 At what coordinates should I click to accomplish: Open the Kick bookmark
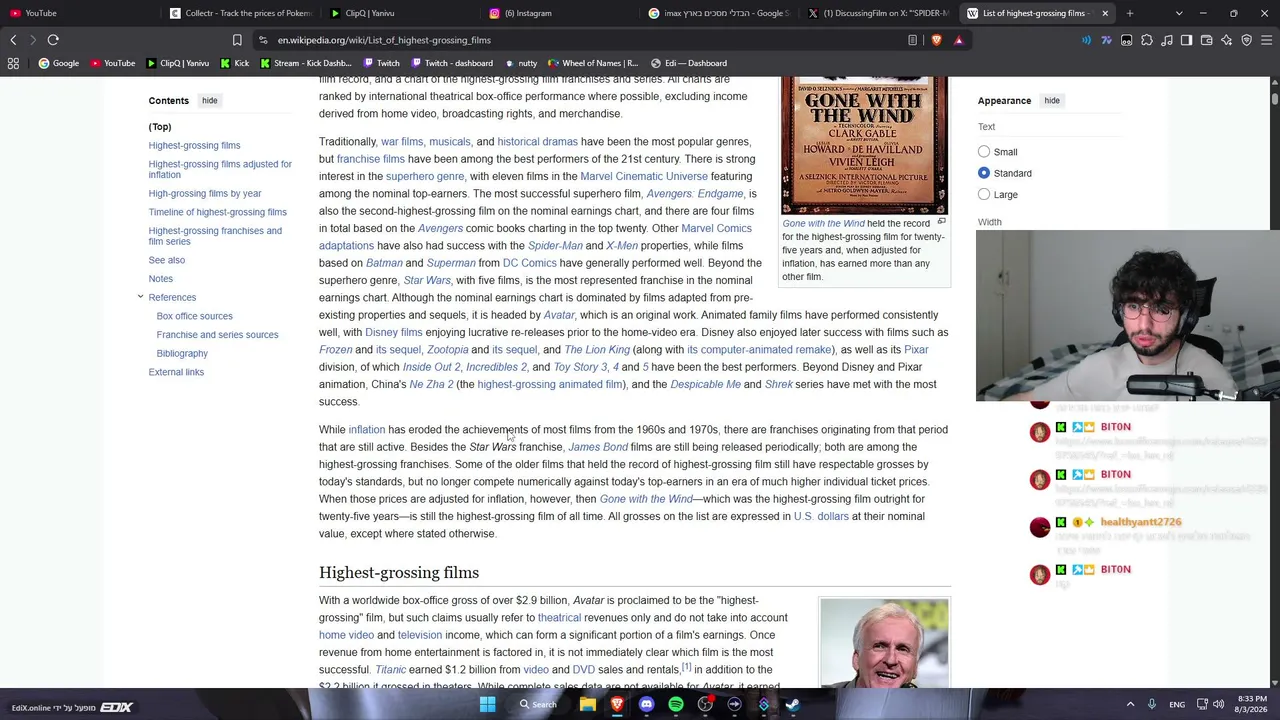235,63
